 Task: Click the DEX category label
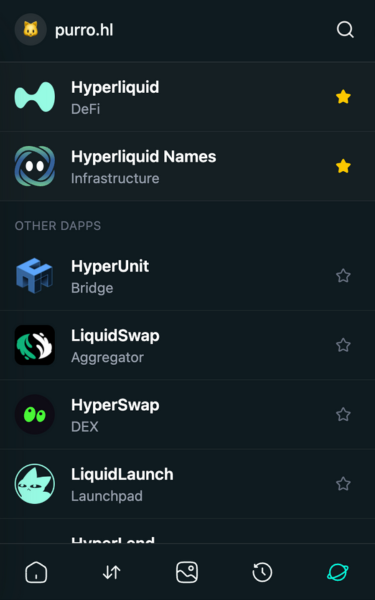(85, 427)
